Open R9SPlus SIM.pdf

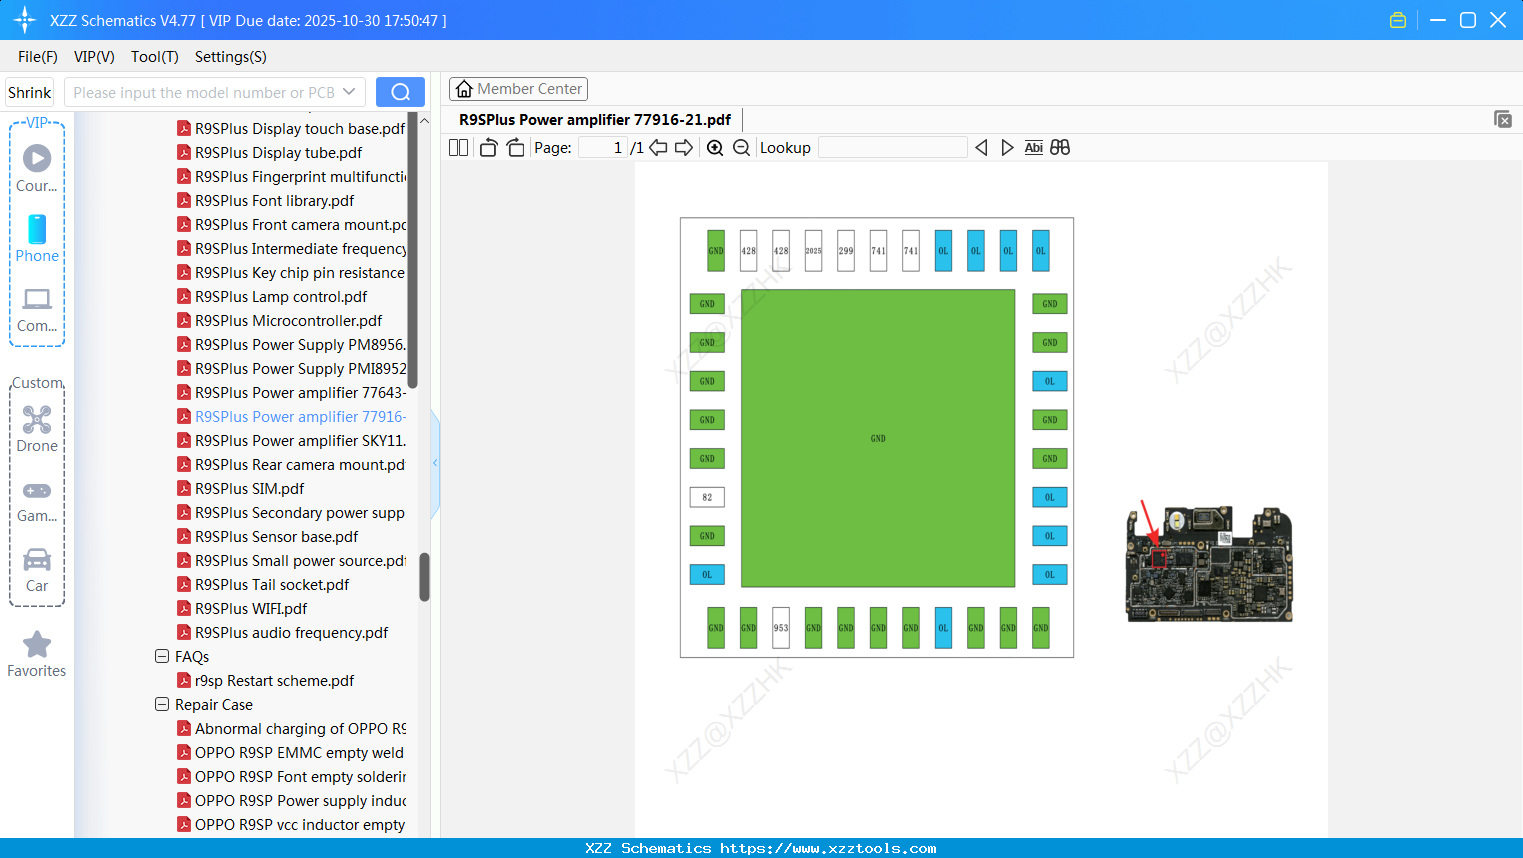240,489
